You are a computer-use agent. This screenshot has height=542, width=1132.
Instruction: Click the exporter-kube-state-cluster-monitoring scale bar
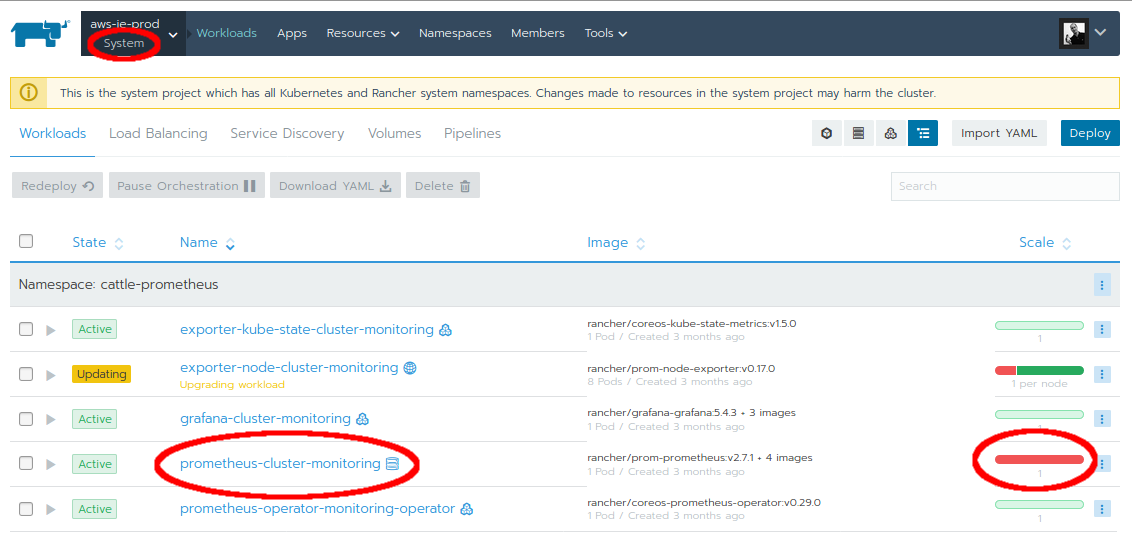pos(1040,325)
